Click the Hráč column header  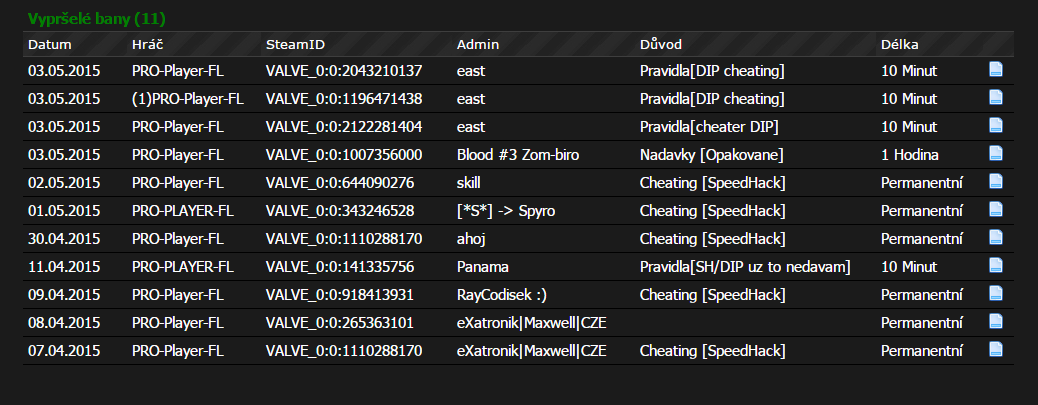(x=148, y=45)
